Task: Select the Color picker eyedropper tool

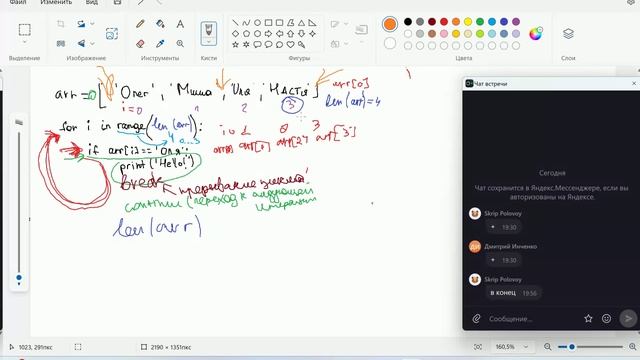Action: (x=160, y=43)
